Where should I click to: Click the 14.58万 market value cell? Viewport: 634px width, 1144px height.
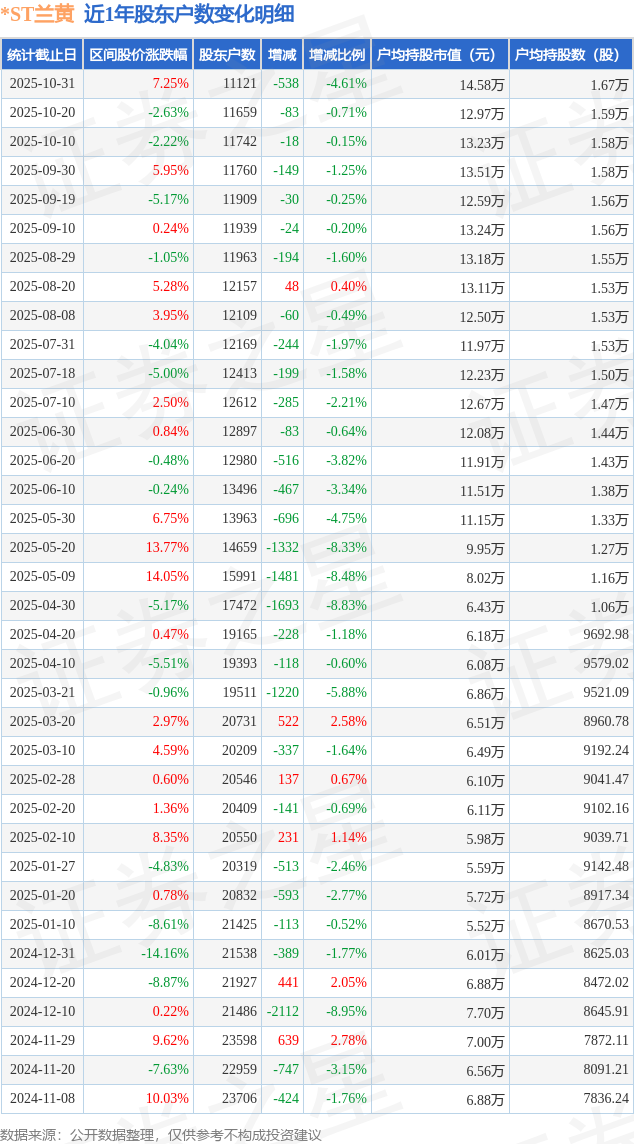481,85
